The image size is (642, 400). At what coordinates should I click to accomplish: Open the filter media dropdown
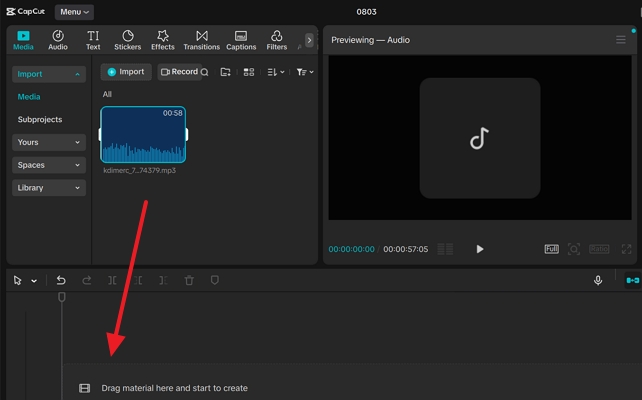click(x=305, y=72)
